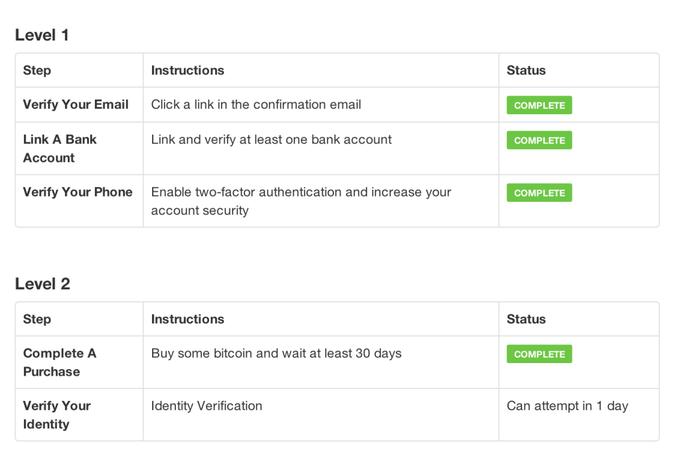
Task: Select the Link A Bank Account step label
Action: pos(59,149)
